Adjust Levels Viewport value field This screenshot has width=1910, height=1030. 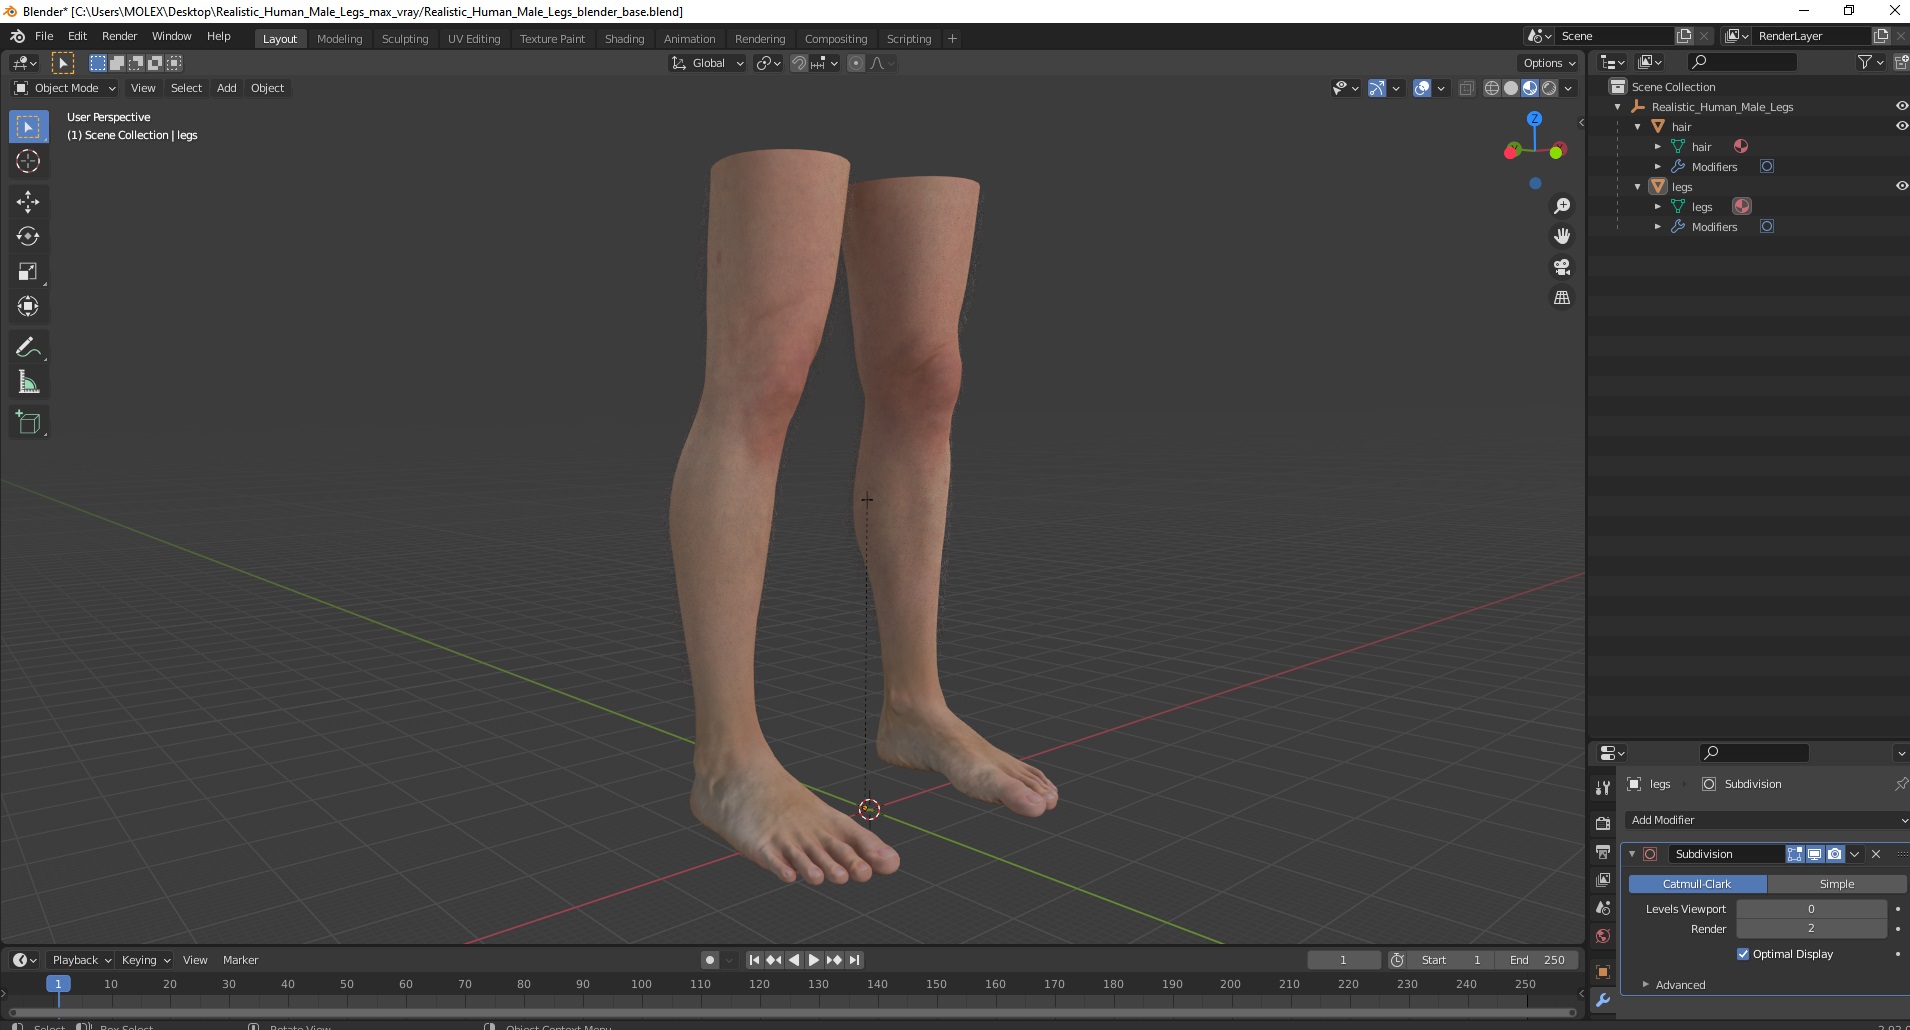(x=1811, y=909)
